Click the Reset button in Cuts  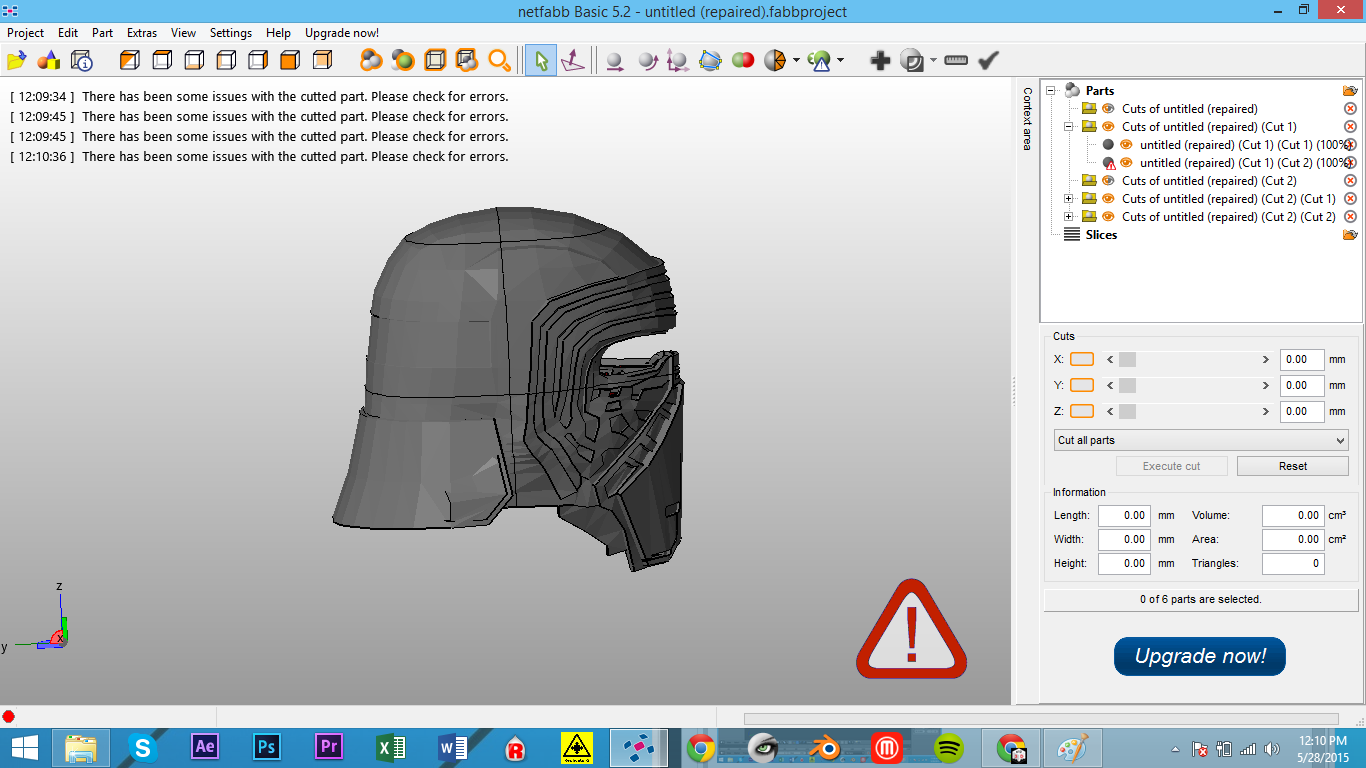coord(1293,466)
